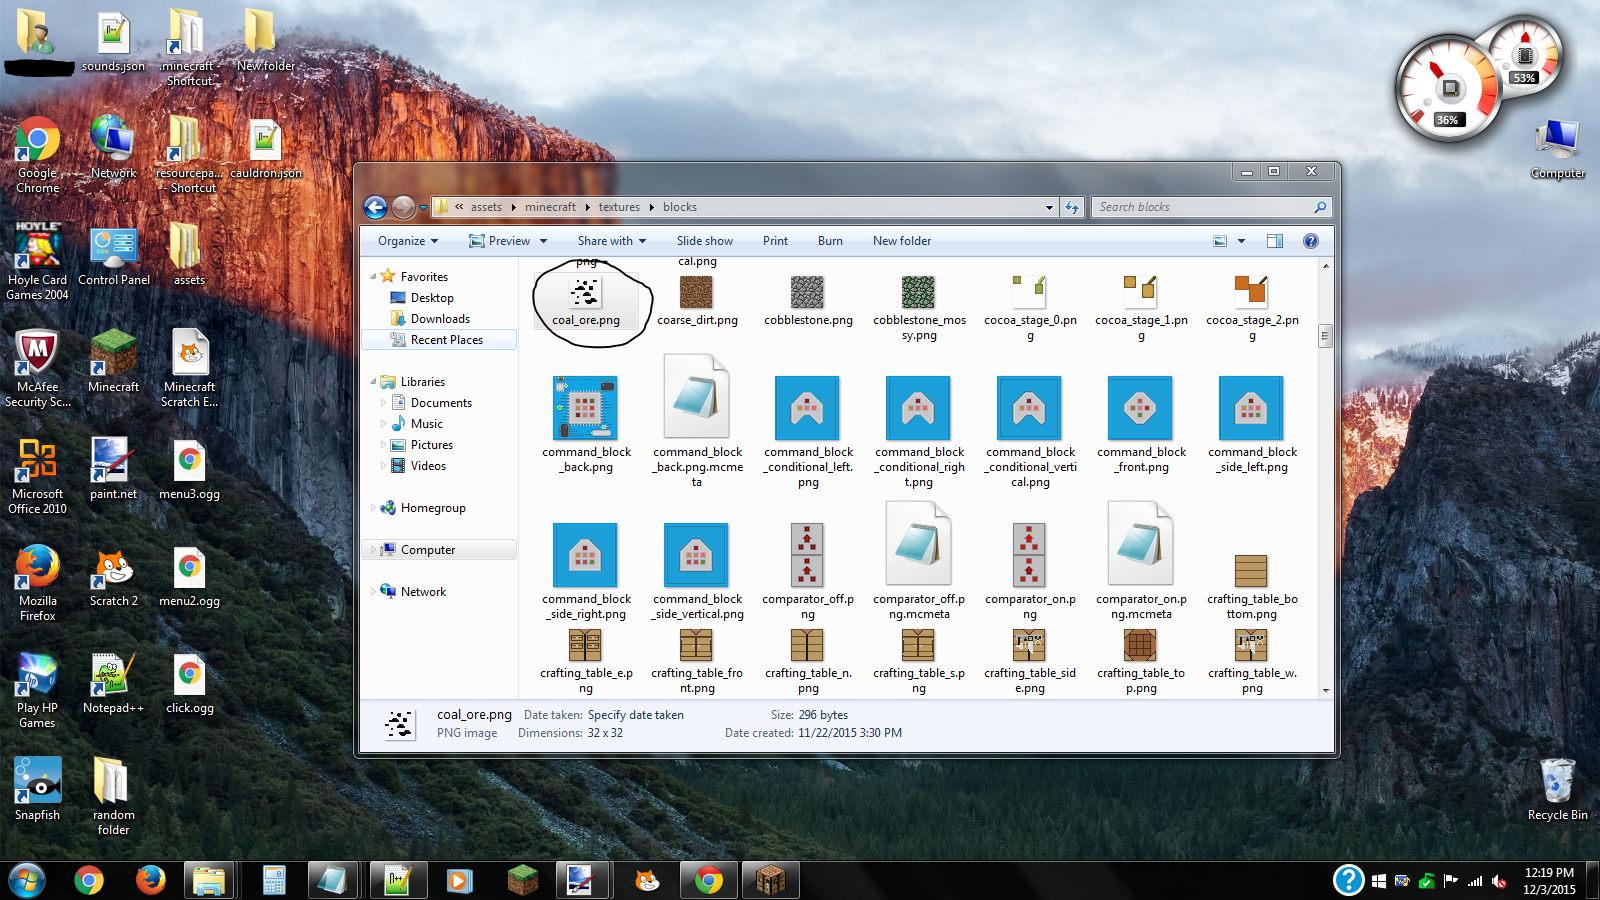Click the textures breadcrumb in address bar
The width and height of the screenshot is (1600, 900).
tap(619, 207)
